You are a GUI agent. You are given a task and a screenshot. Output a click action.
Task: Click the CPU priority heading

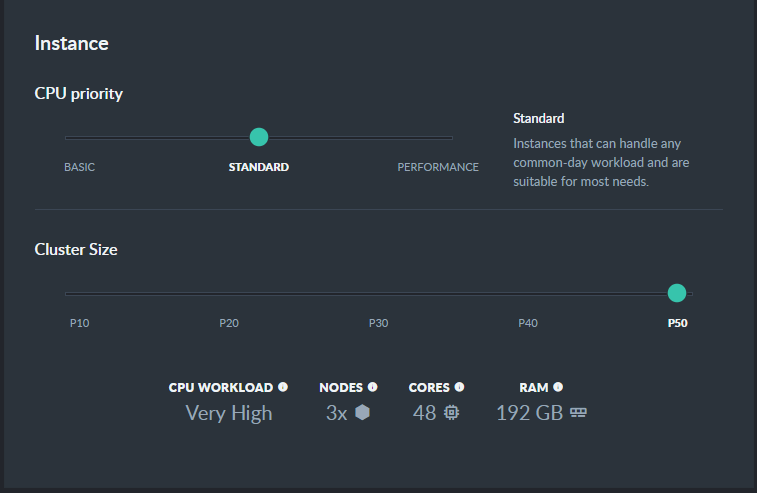(x=79, y=94)
